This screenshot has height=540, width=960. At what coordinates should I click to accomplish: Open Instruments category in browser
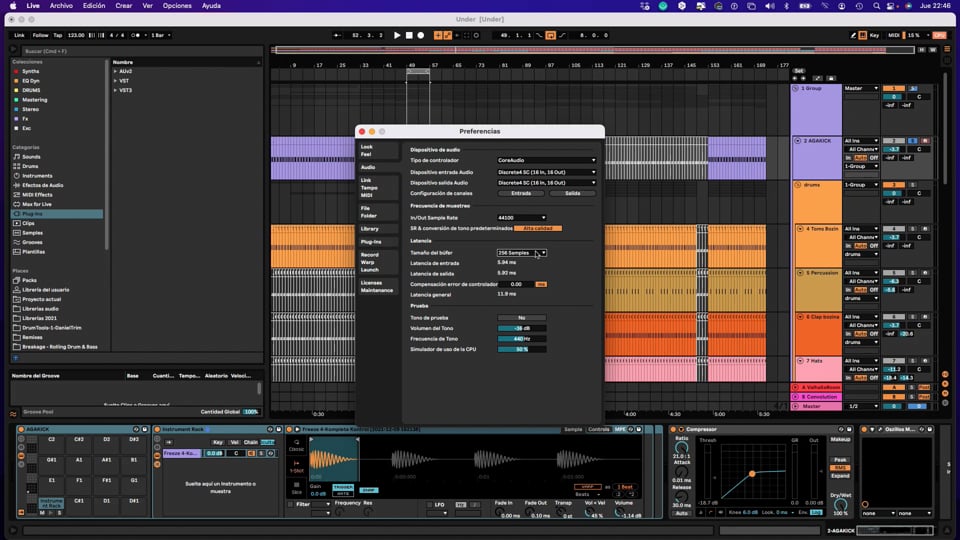click(37, 176)
